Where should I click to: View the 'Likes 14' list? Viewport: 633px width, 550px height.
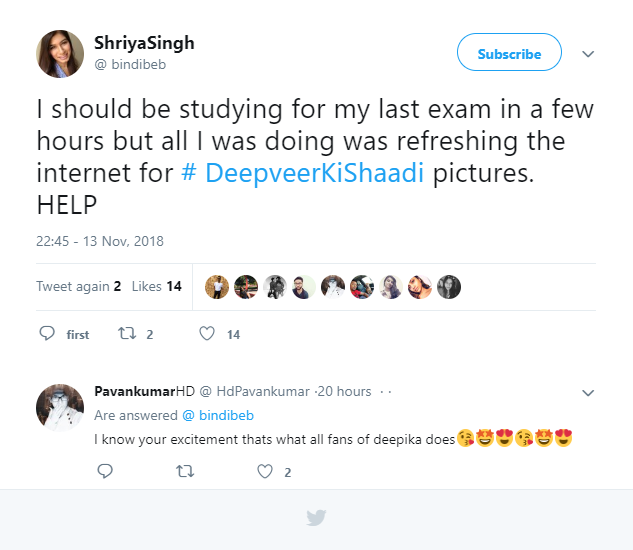157,286
